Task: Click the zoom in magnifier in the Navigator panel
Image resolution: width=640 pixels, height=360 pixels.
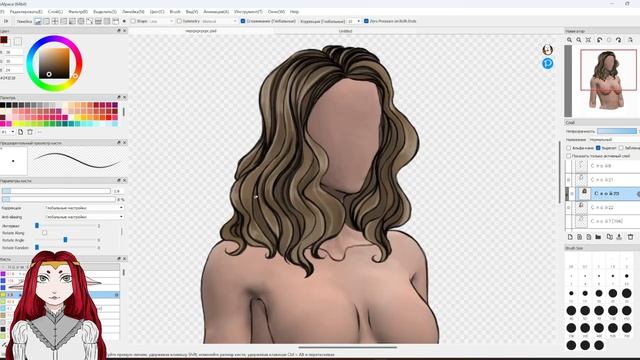Action: point(569,40)
